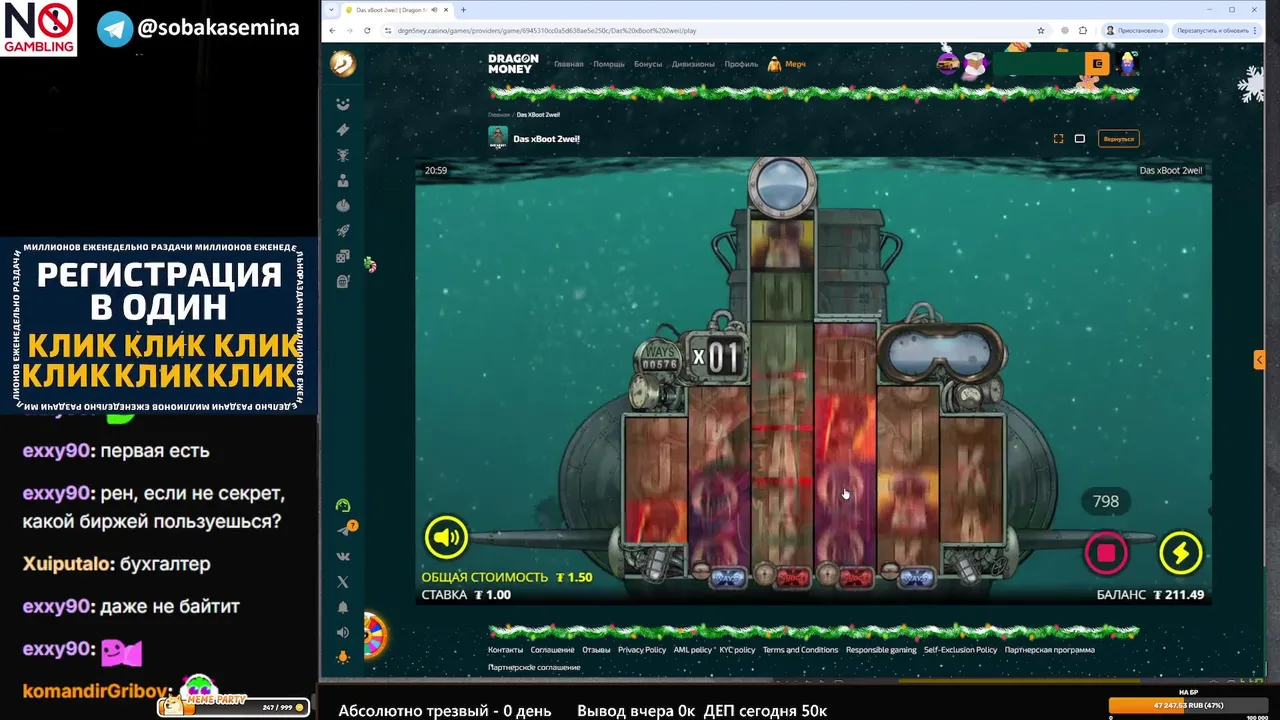This screenshot has height=720, width=1280.
Task: Open the wallet deposit button
Action: click(1097, 64)
